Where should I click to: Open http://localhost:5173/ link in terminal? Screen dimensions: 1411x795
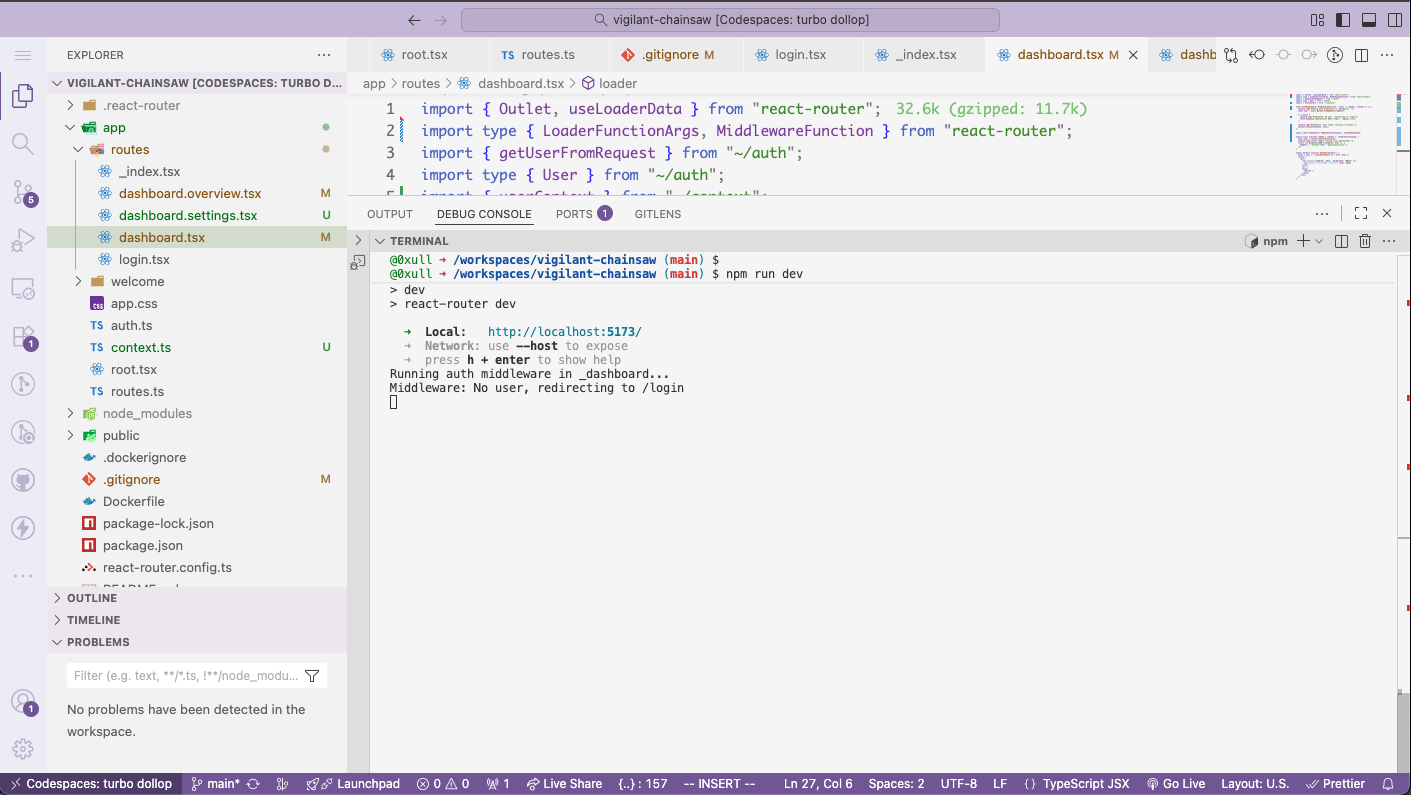565,332
